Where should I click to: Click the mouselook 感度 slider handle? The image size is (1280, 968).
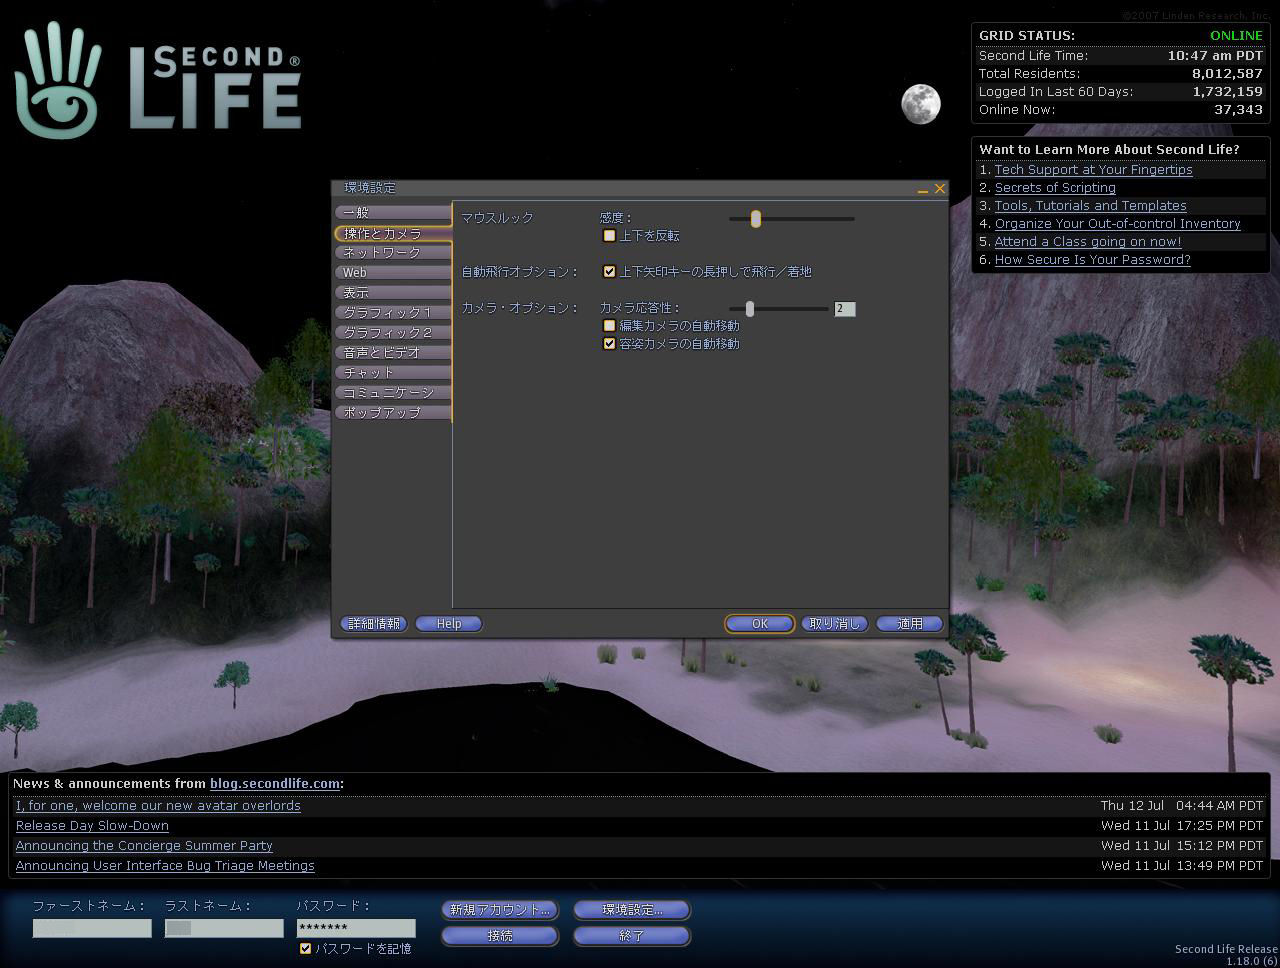(x=756, y=219)
